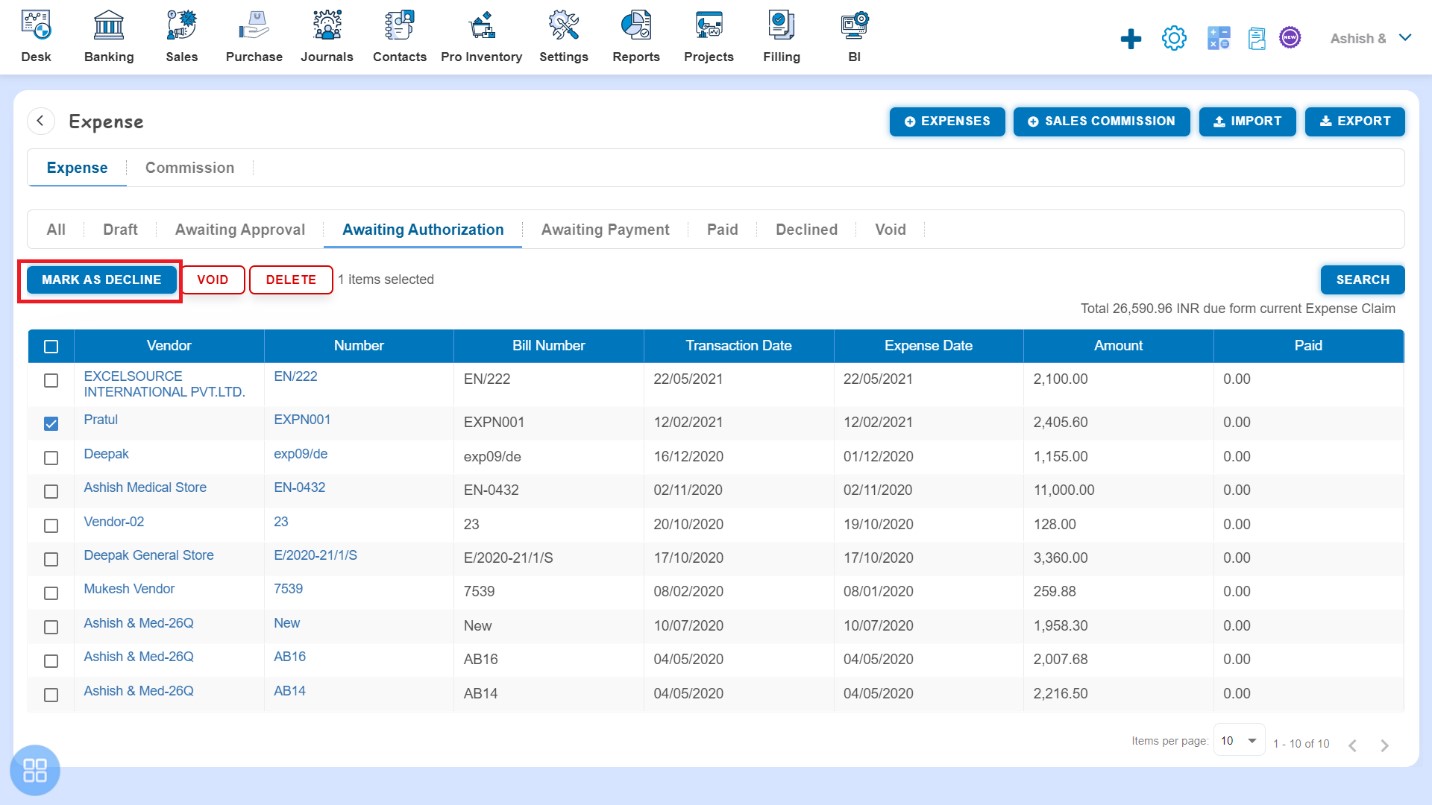This screenshot has height=805, width=1432.
Task: Click the blue plus quick-add icon
Action: click(1131, 39)
